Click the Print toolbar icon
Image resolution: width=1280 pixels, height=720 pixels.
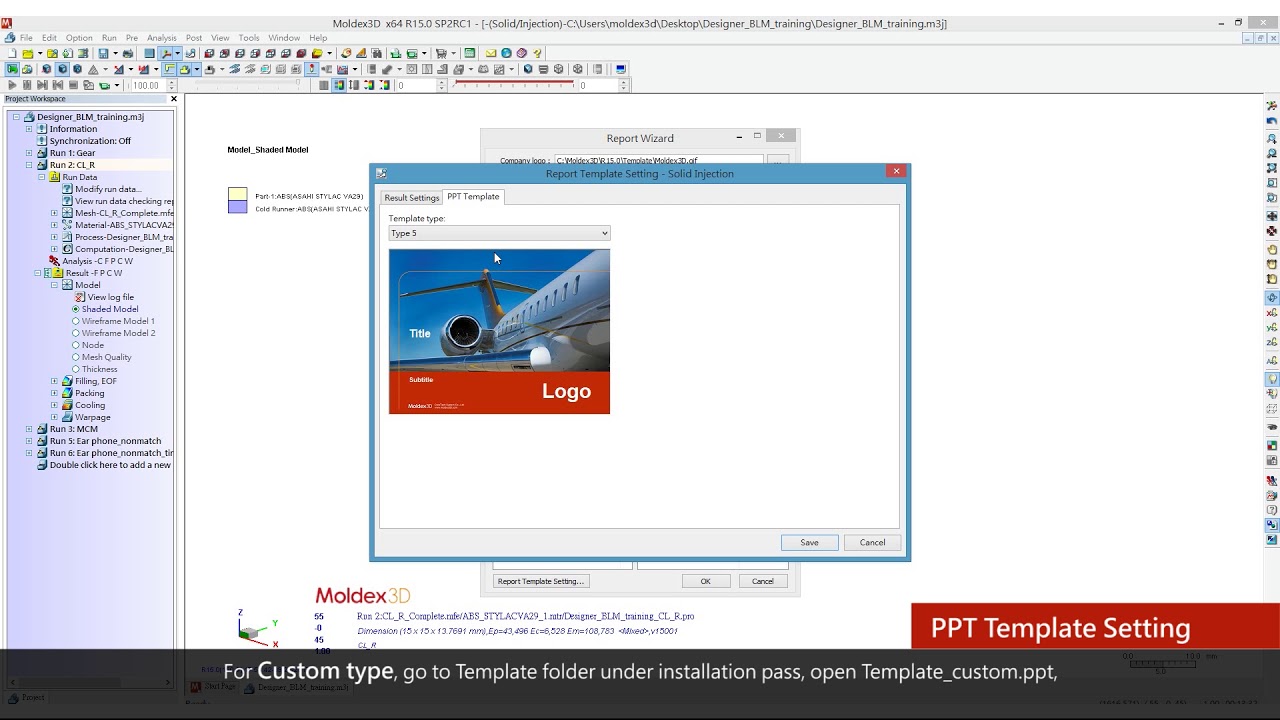coord(128,53)
